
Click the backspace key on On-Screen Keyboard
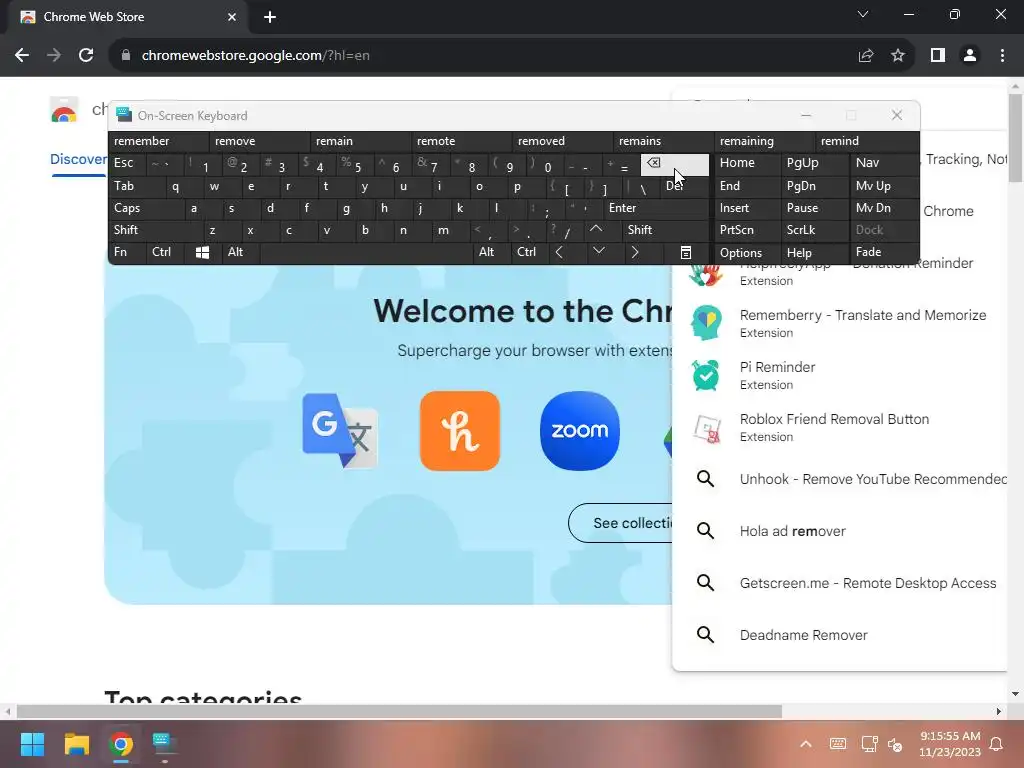click(x=674, y=165)
